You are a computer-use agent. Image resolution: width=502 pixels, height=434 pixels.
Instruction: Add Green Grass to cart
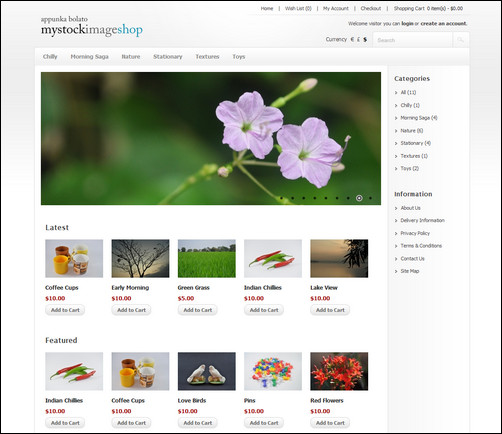(x=198, y=310)
